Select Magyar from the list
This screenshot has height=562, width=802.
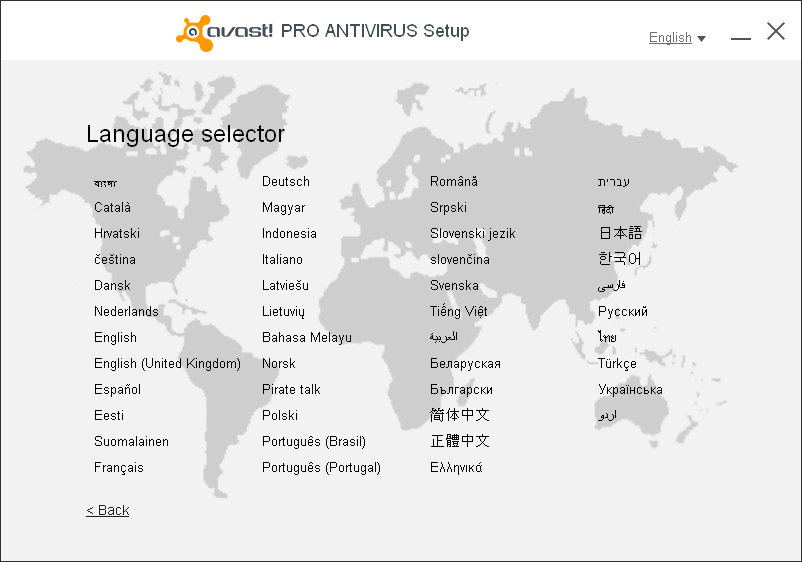pyautogui.click(x=283, y=208)
